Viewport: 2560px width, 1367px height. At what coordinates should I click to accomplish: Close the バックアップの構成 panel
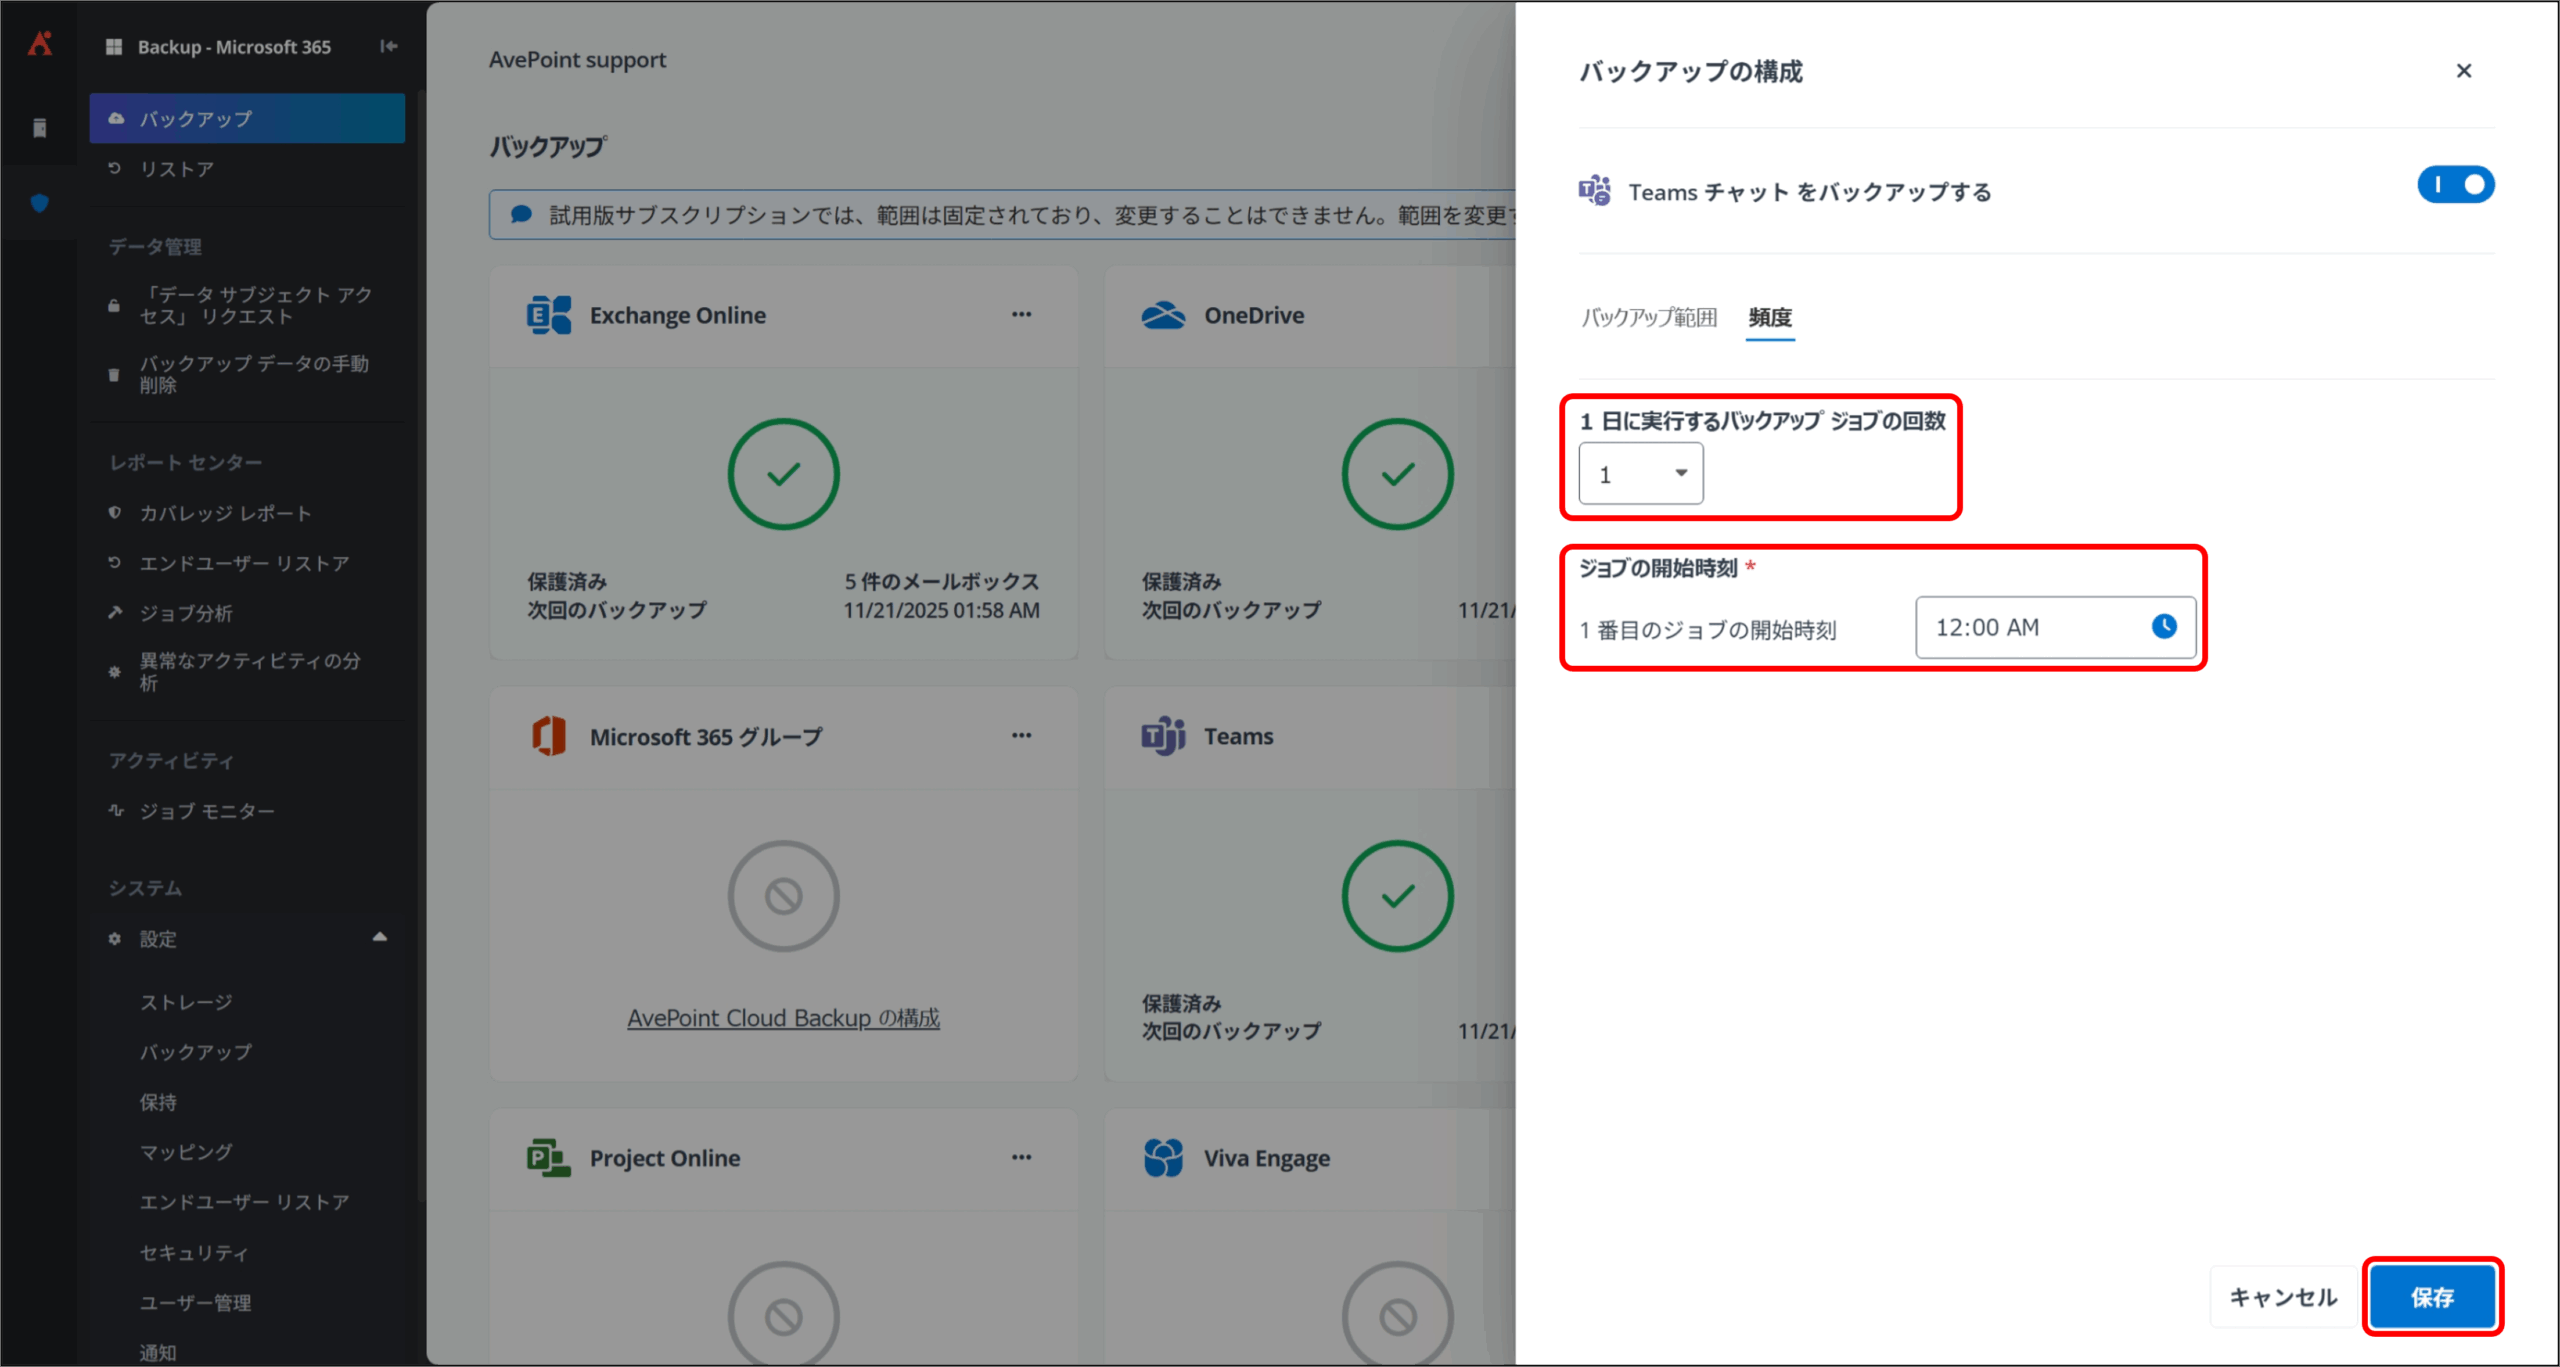(x=2463, y=71)
